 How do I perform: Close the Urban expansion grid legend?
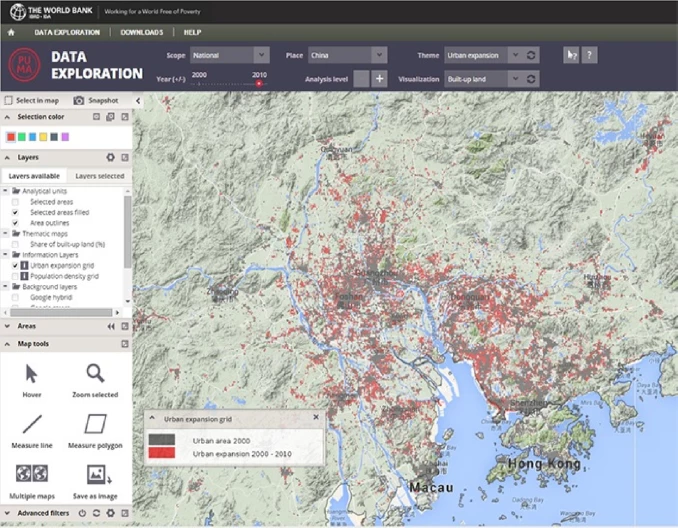[x=316, y=417]
